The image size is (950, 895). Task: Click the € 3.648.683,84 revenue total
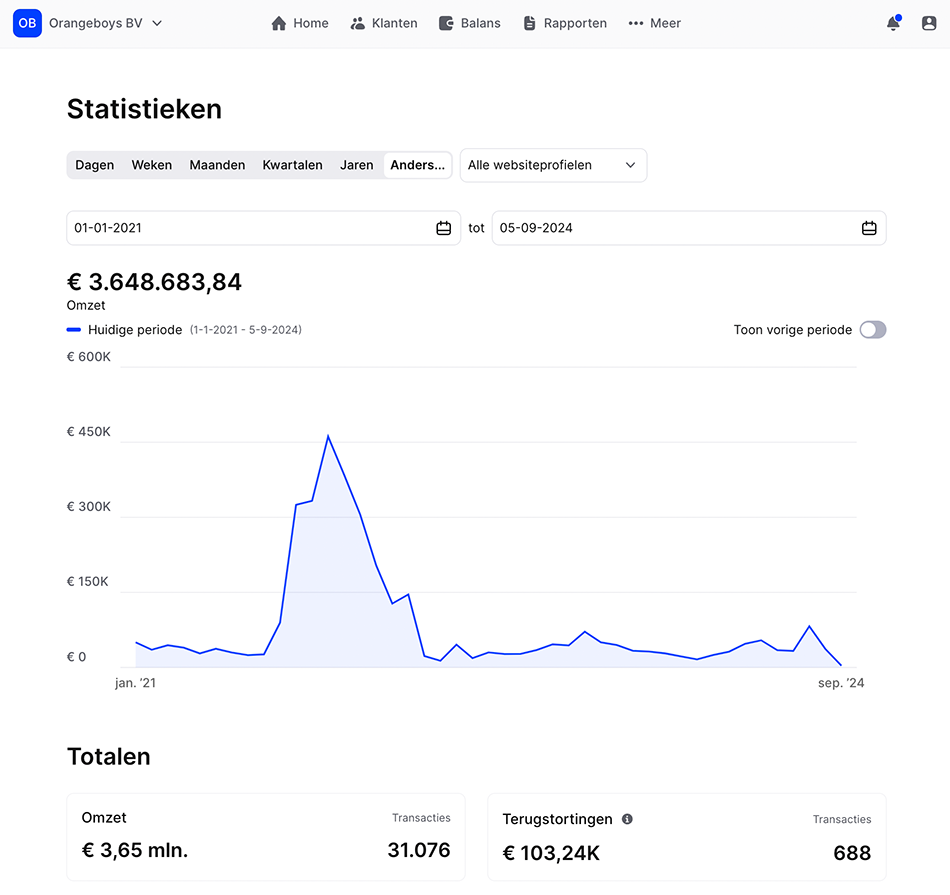pos(154,282)
